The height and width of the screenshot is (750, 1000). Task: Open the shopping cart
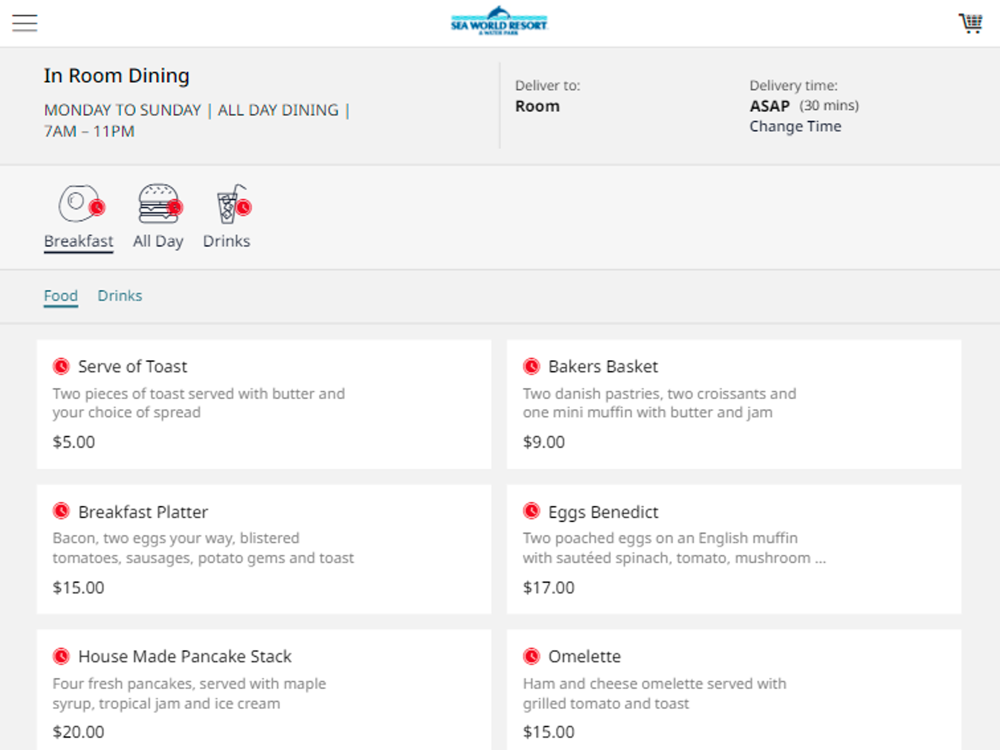click(971, 23)
